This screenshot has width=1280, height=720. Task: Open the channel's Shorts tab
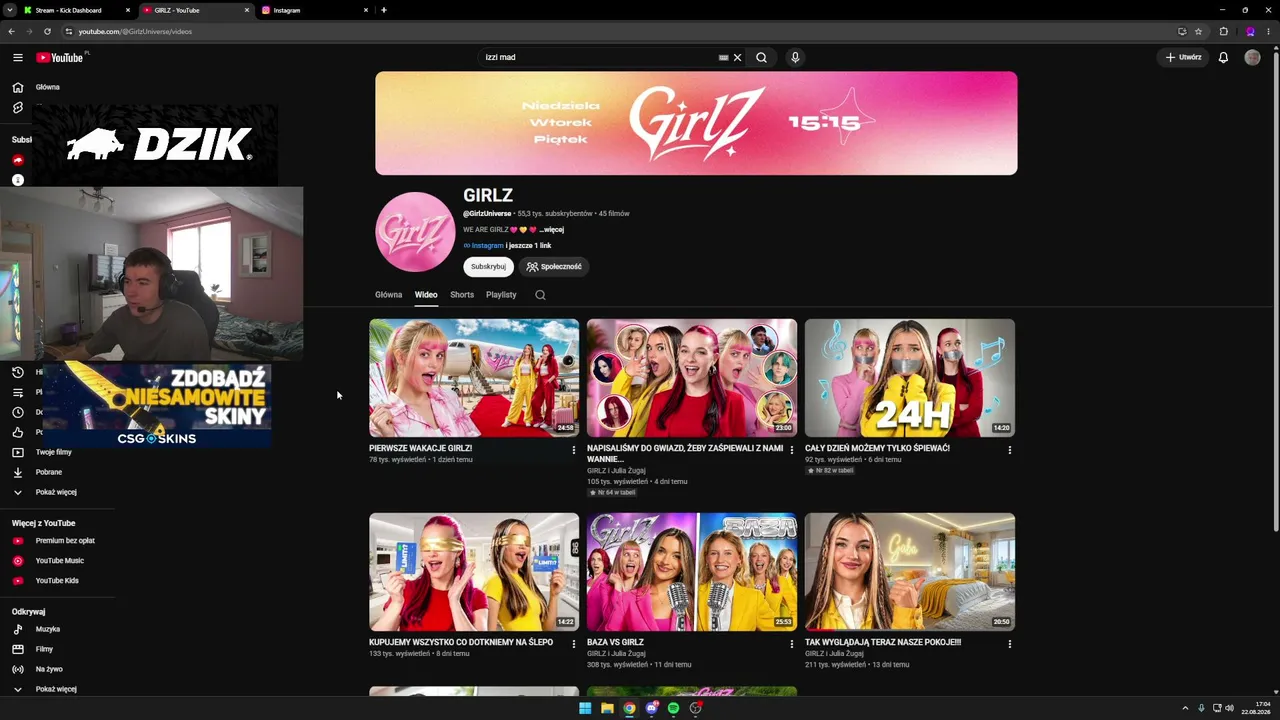[462, 295]
